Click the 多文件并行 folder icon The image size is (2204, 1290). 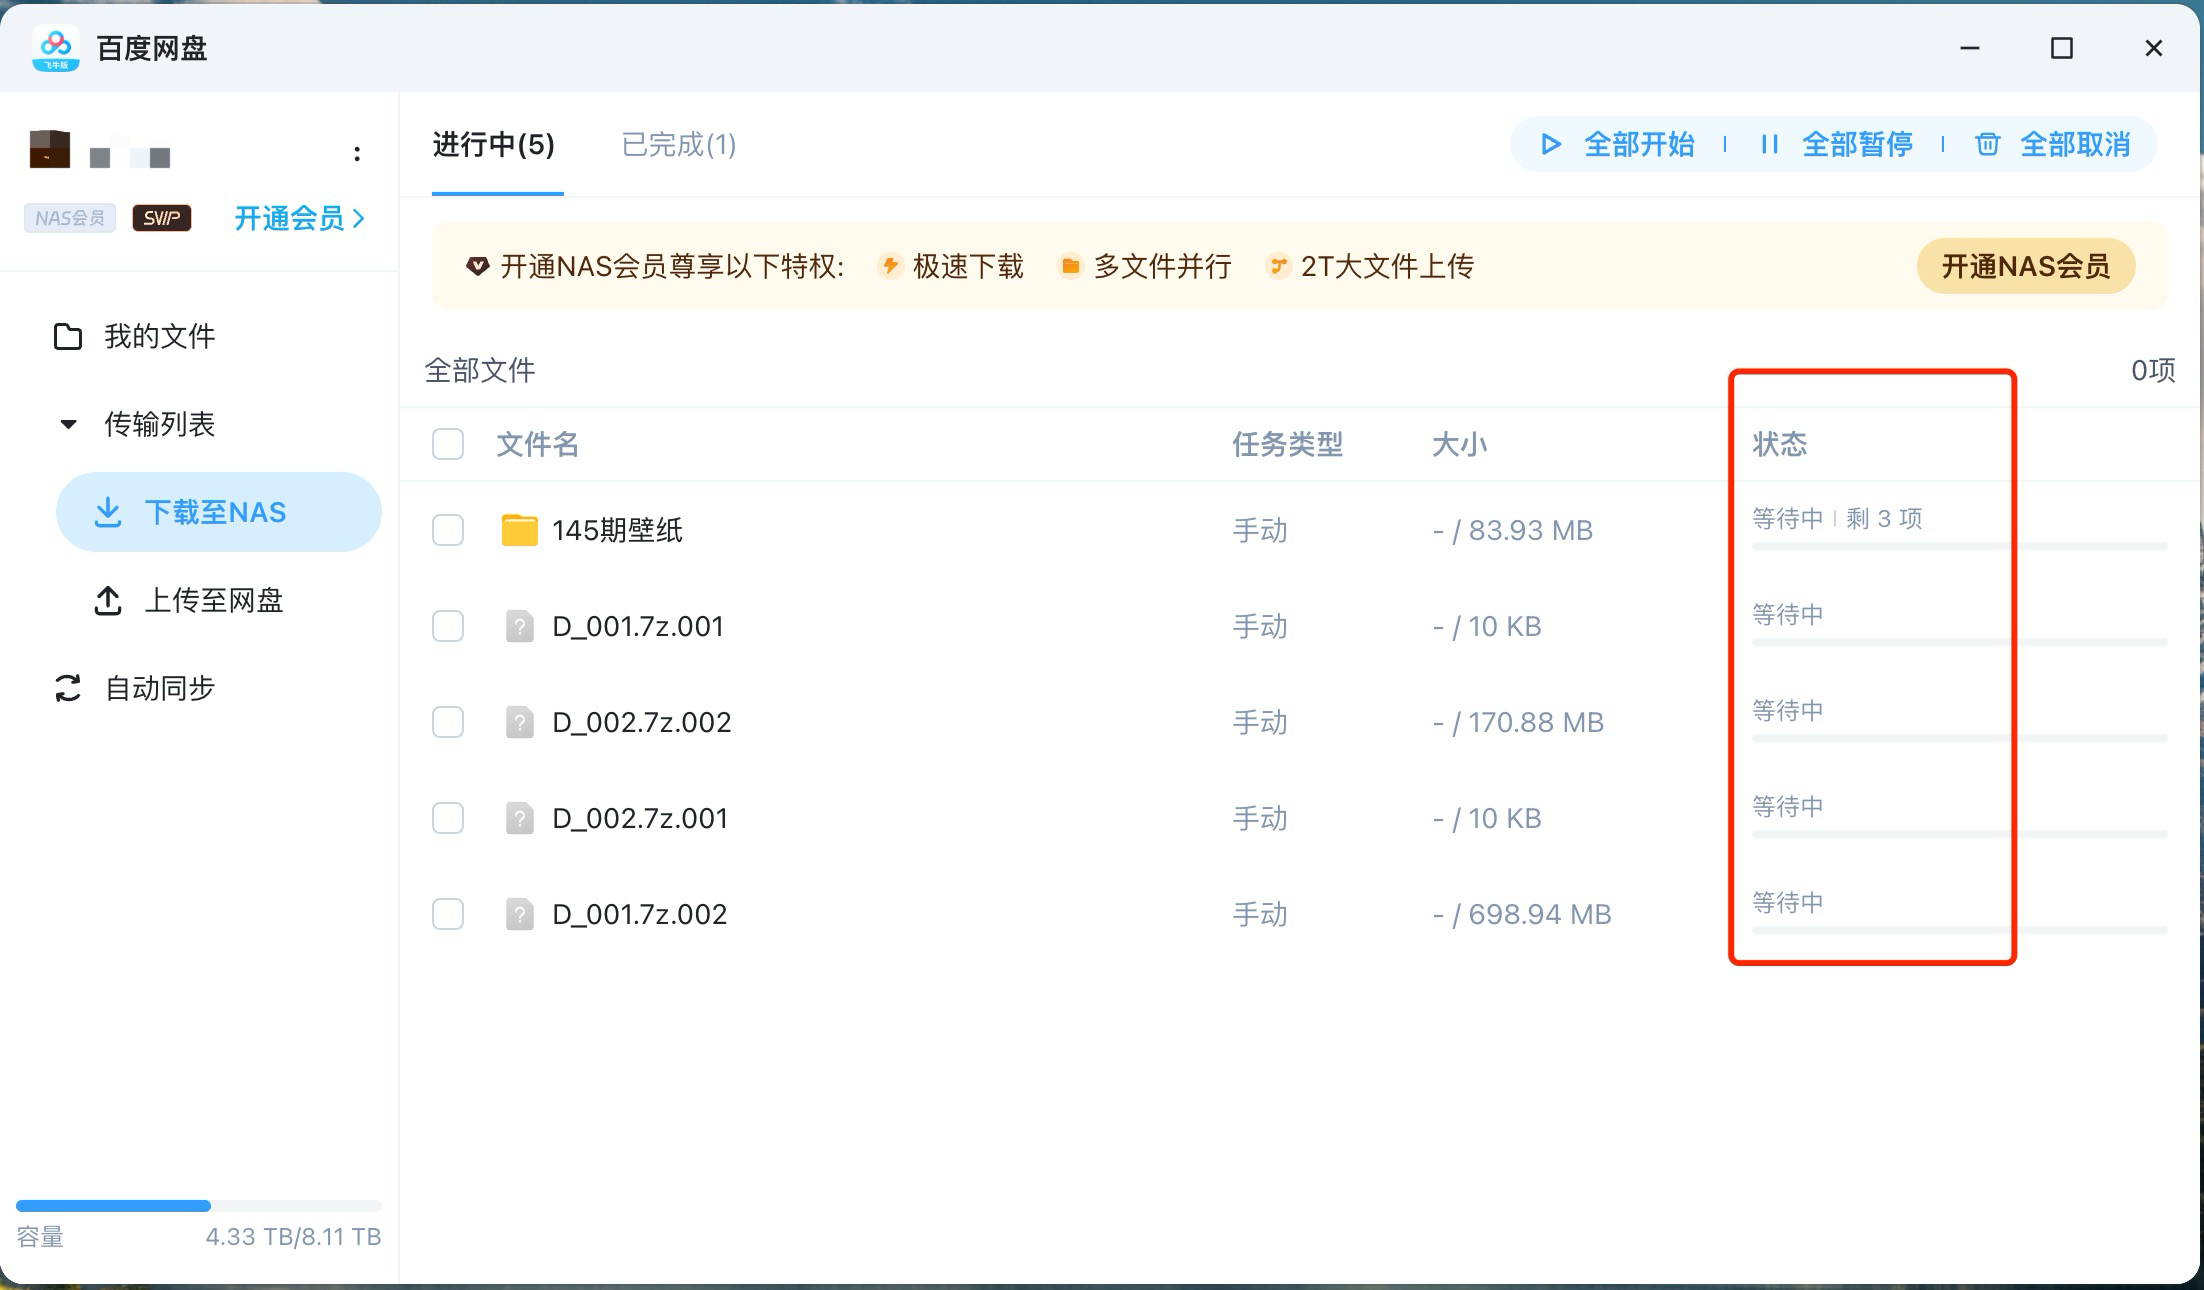tap(1070, 266)
